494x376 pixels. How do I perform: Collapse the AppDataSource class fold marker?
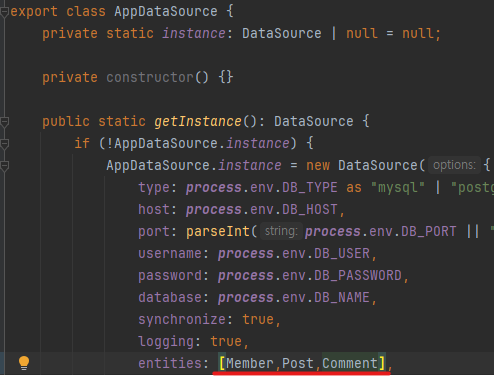tap(4, 12)
